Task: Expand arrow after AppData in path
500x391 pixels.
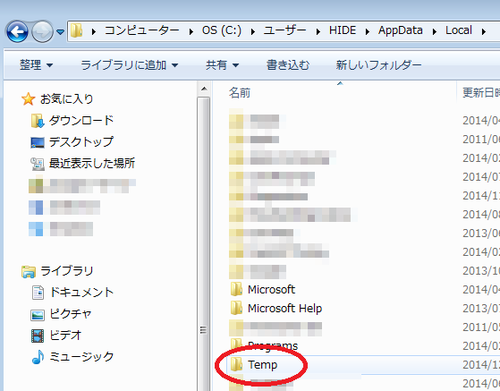Action: 434,32
